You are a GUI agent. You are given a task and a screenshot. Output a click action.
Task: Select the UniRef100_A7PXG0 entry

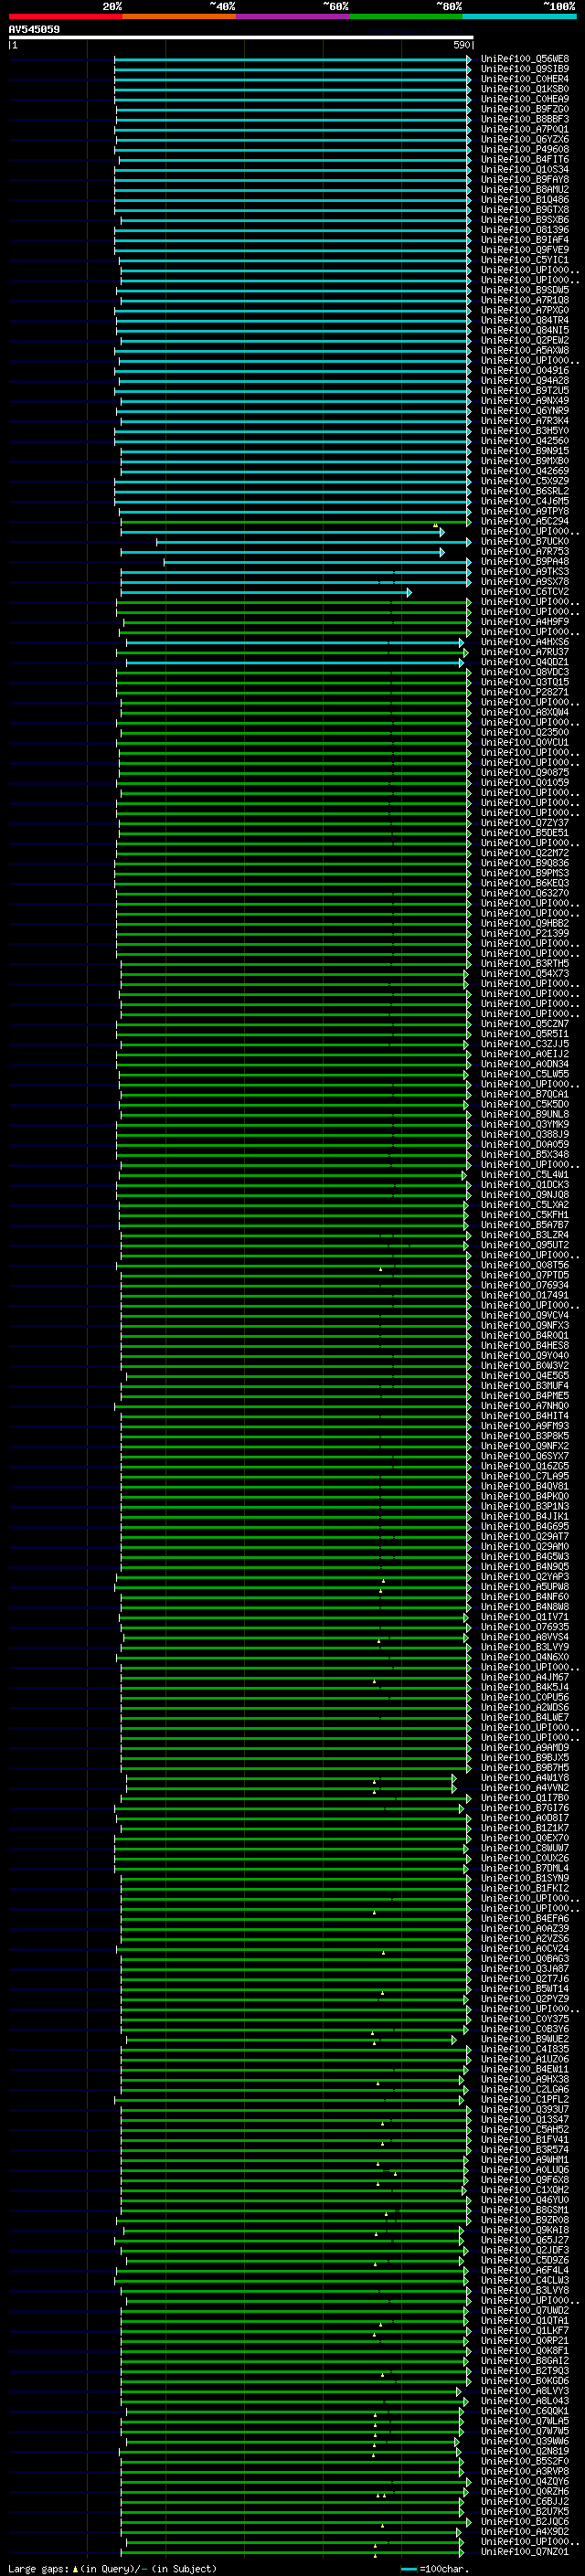tap(525, 310)
